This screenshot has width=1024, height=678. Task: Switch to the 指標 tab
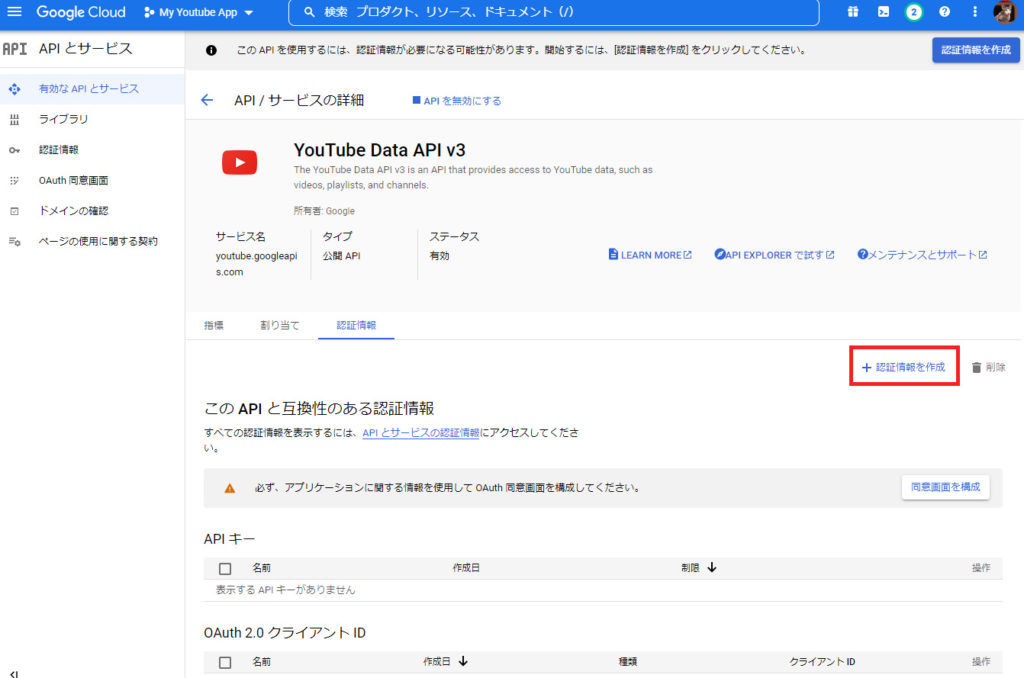214,325
